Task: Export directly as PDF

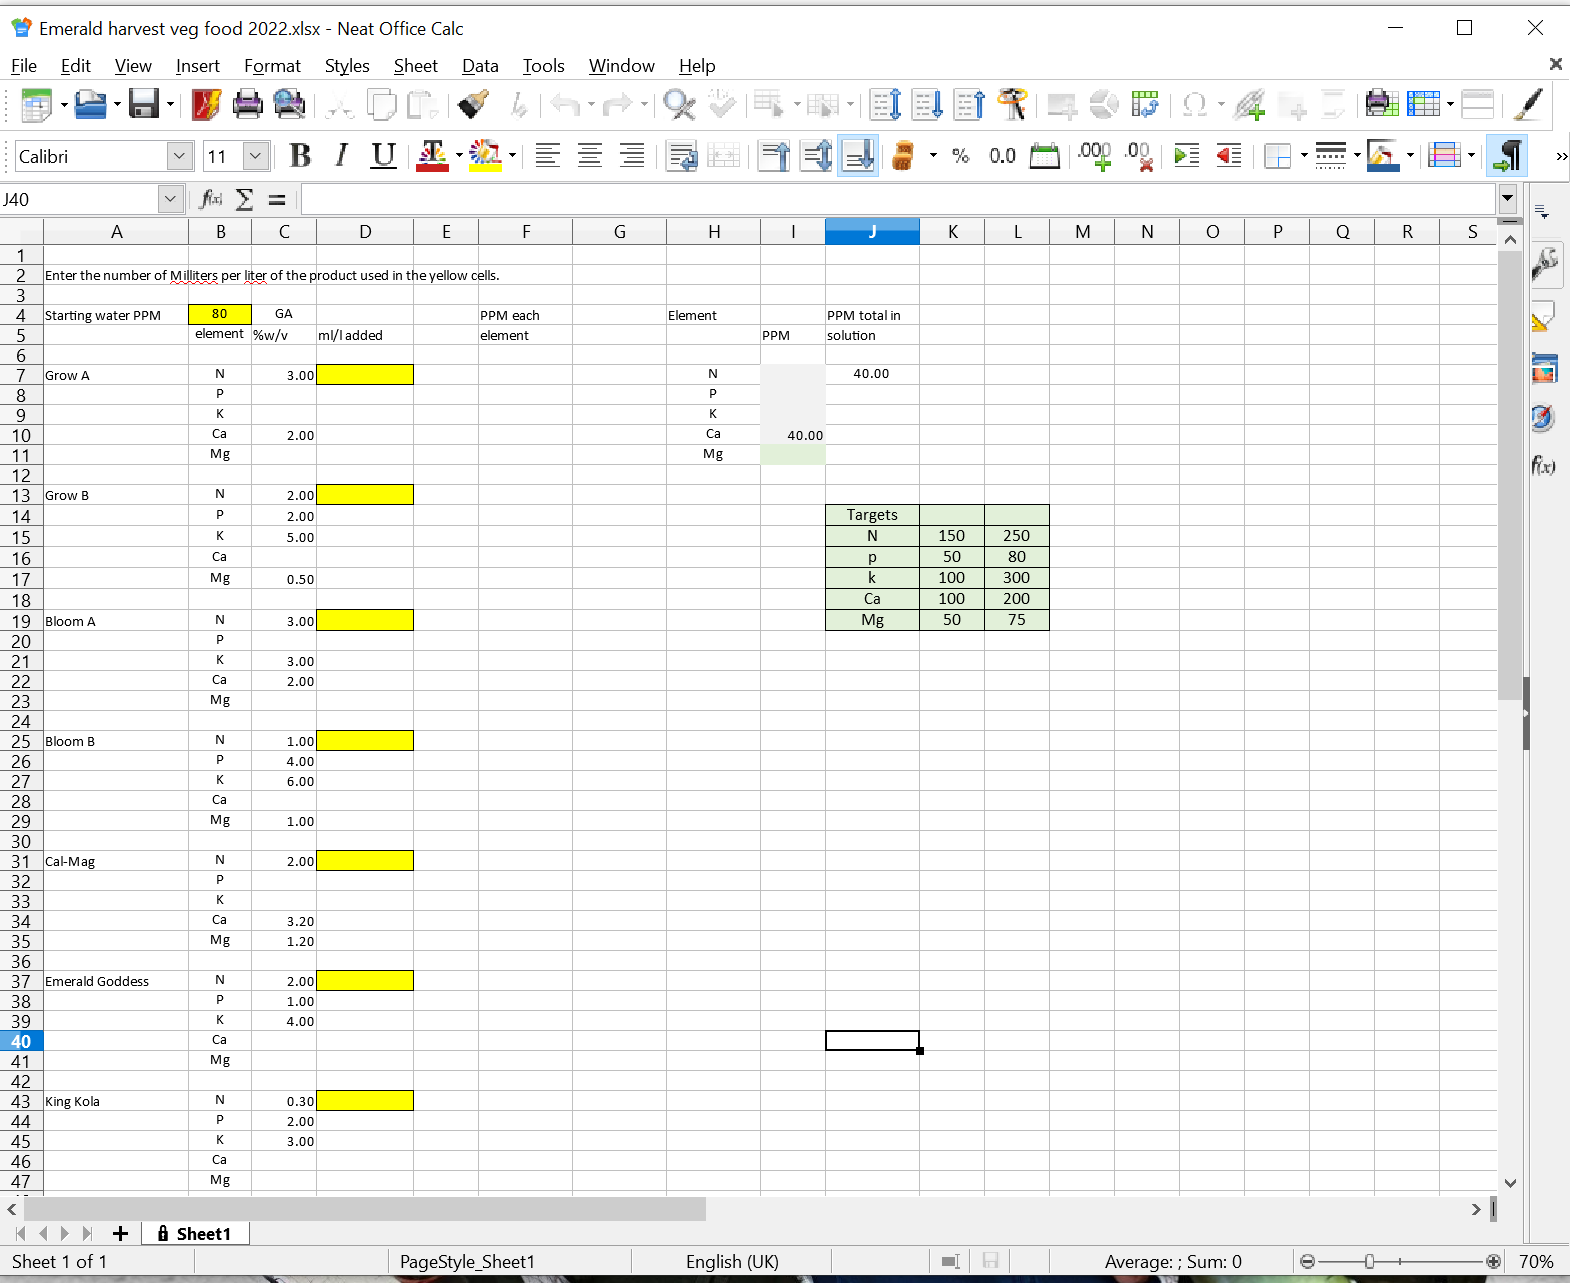Action: (206, 104)
